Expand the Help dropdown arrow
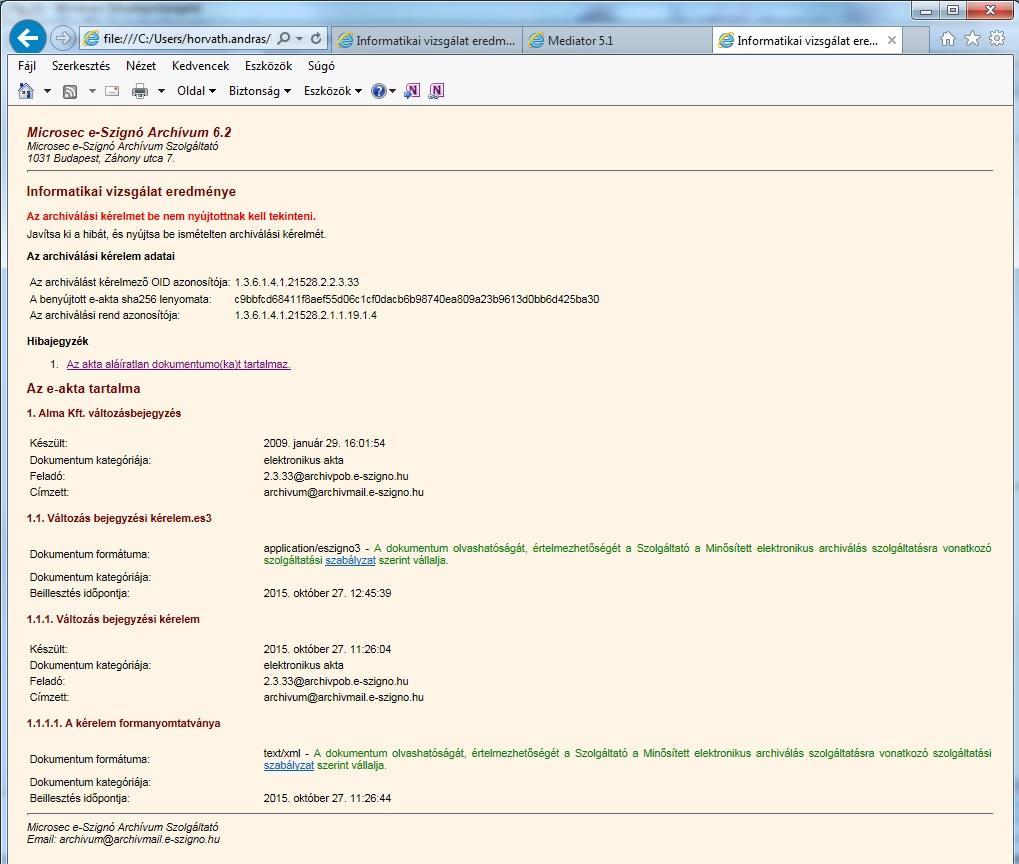Screen dimensions: 1019x864 pos(392,91)
